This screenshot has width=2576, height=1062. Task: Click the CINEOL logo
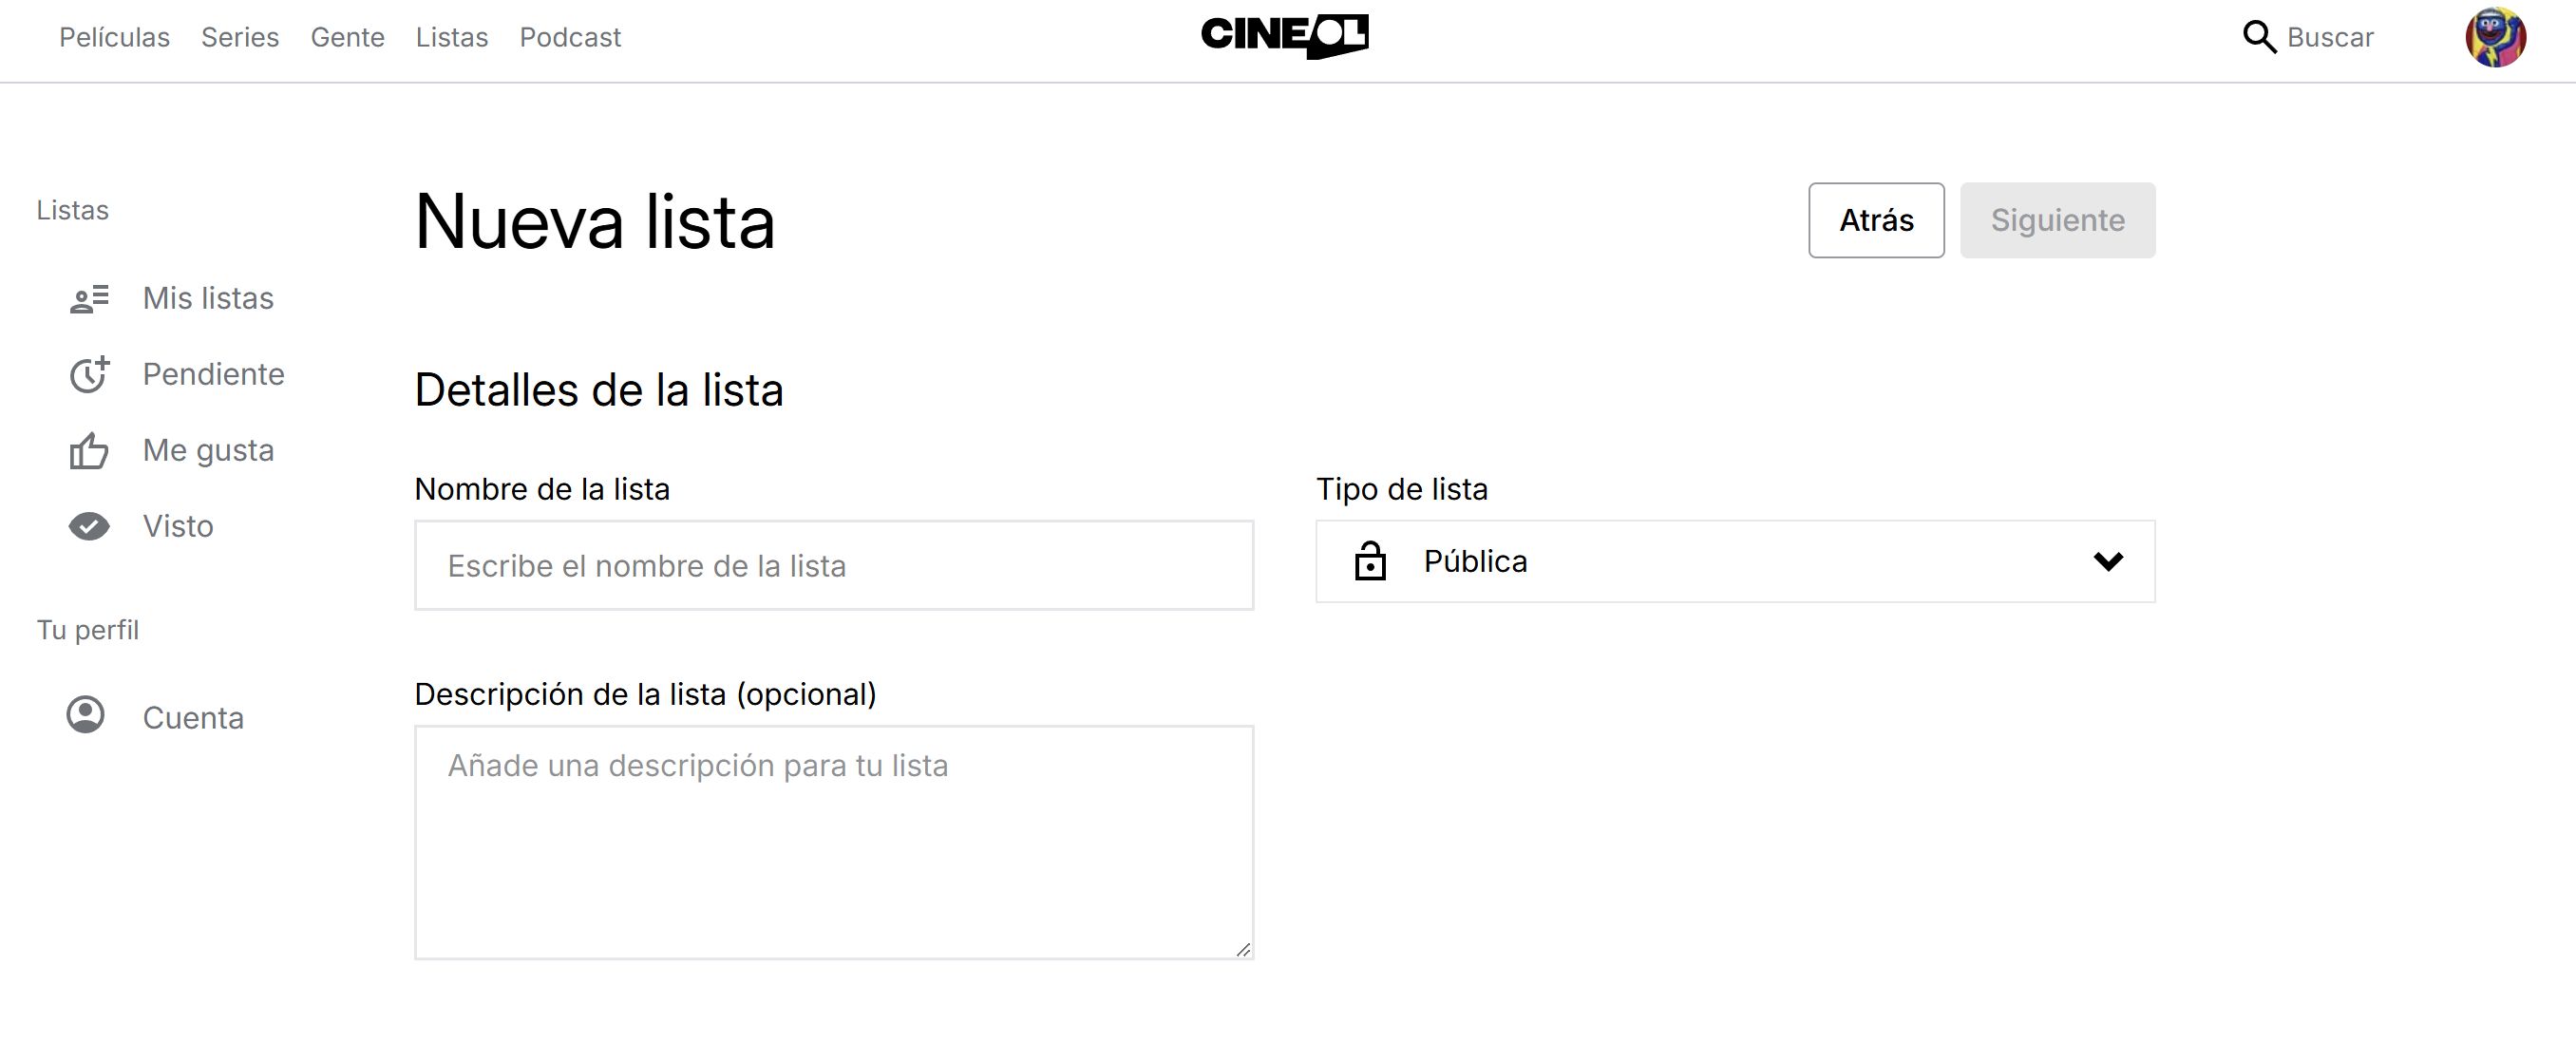tap(1285, 37)
